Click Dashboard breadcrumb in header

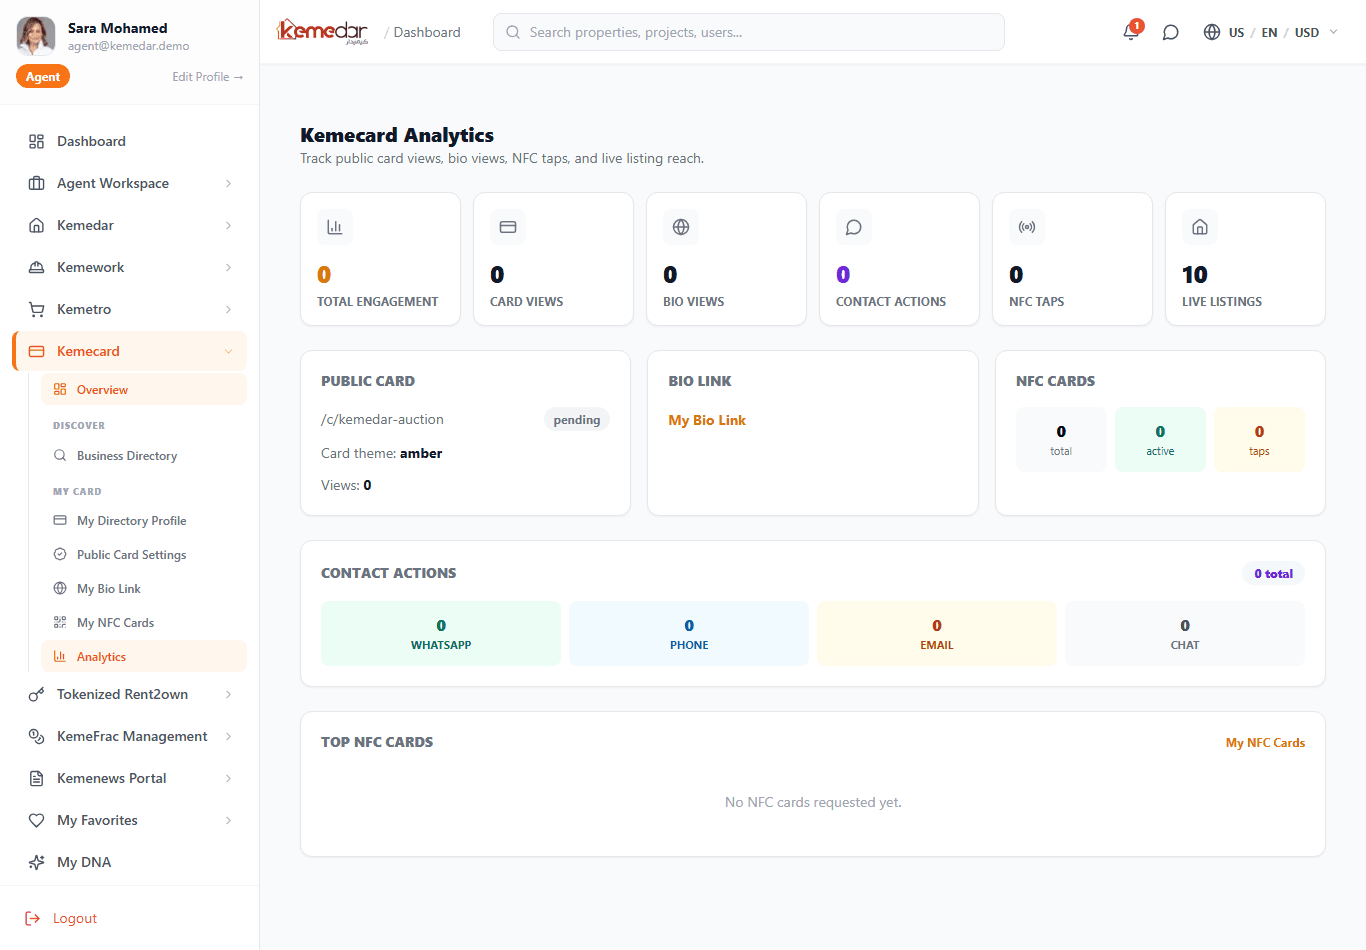(427, 32)
